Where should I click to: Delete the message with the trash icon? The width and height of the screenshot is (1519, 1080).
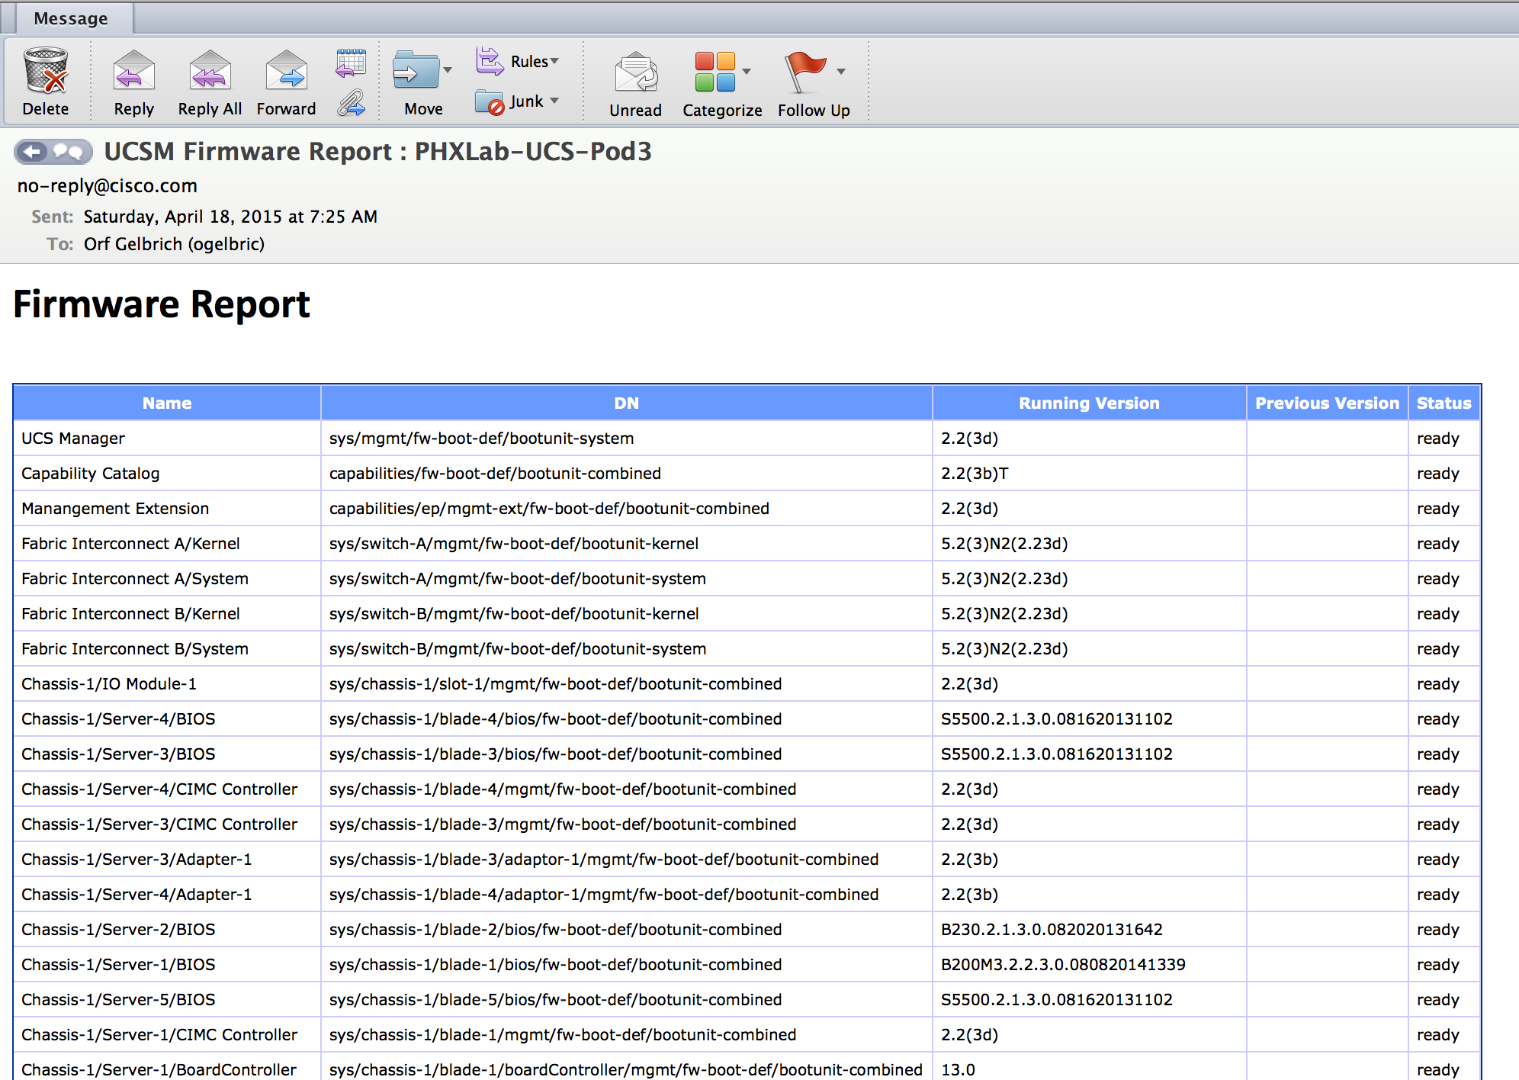[x=46, y=82]
